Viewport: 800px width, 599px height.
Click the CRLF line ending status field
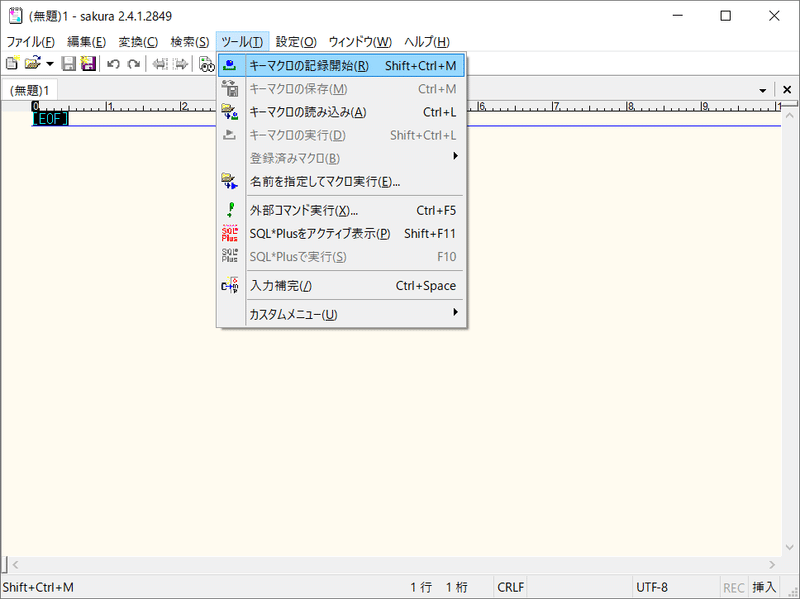pyautogui.click(x=510, y=587)
